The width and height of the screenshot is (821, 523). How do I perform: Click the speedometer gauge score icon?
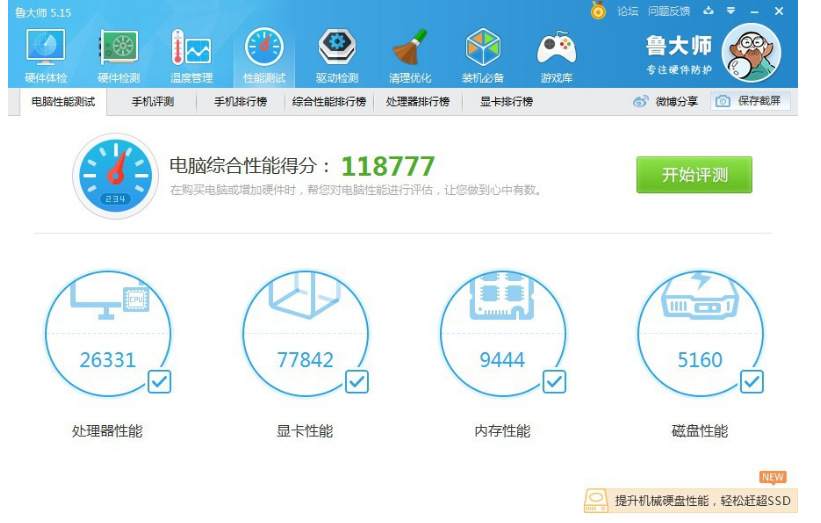click(115, 176)
